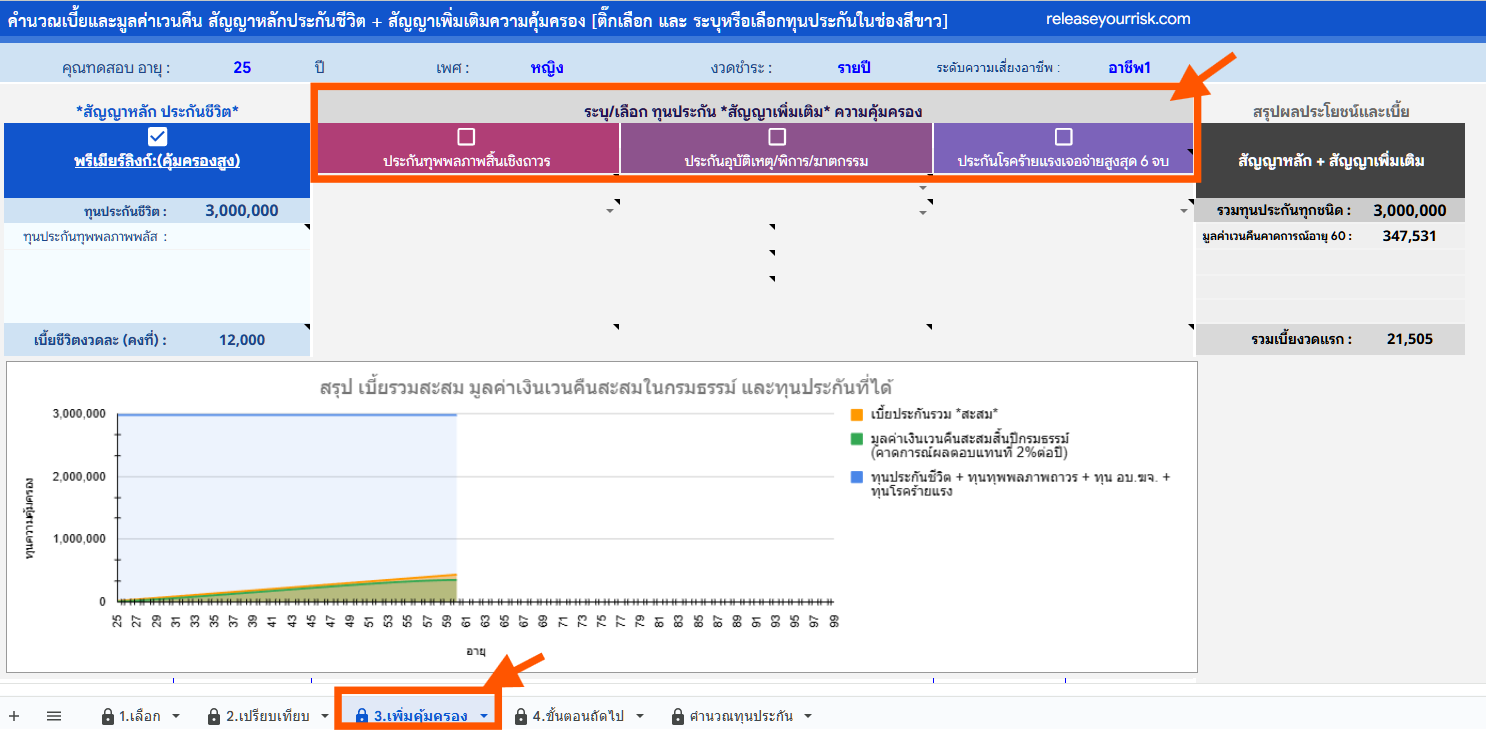Open the dropdown arrow under ประกันโรคร้ายแรง column
Screen dimensions: 1486x731
tap(1184, 211)
